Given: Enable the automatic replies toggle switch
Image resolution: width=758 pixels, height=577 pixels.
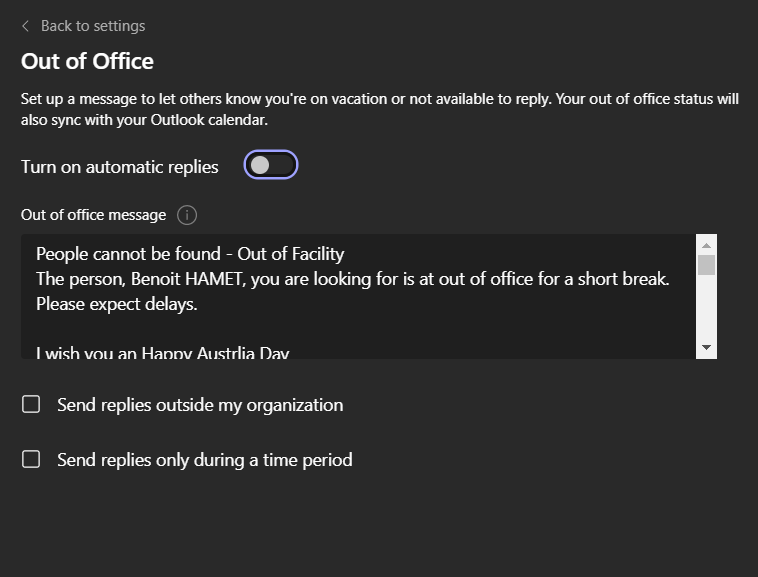Looking at the screenshot, I should 271,166.
